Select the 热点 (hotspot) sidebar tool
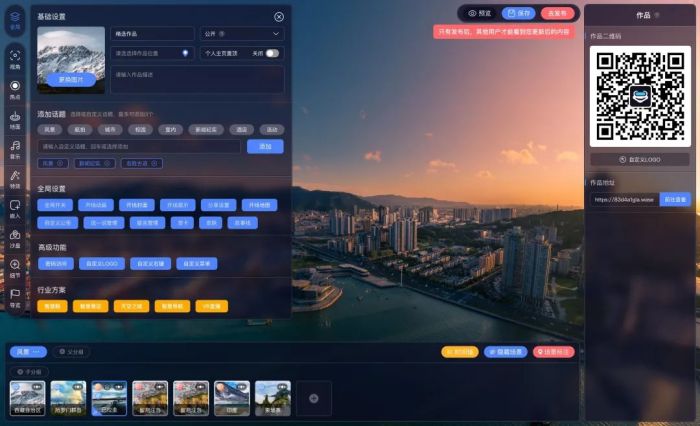Viewport: 700px width, 426px height. [x=14, y=88]
